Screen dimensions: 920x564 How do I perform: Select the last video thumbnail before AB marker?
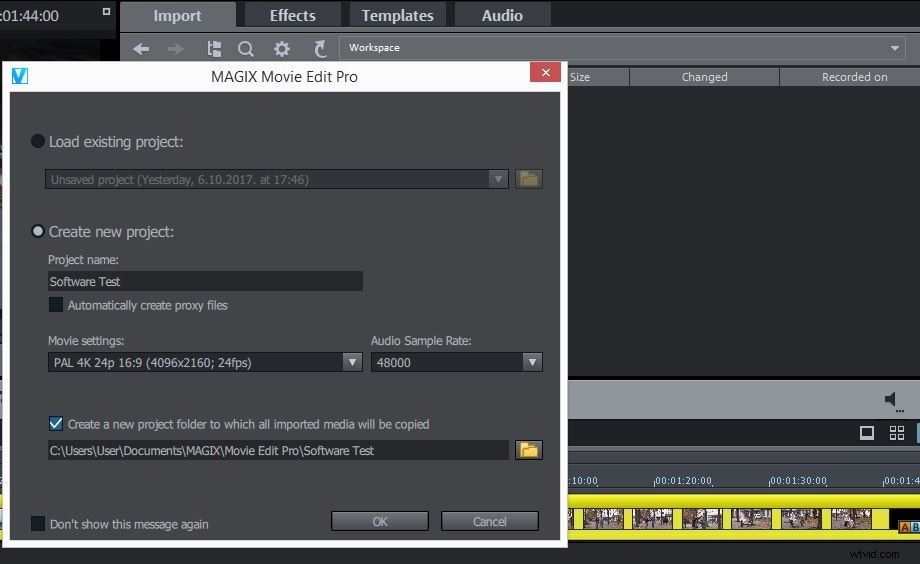[x=851, y=519]
